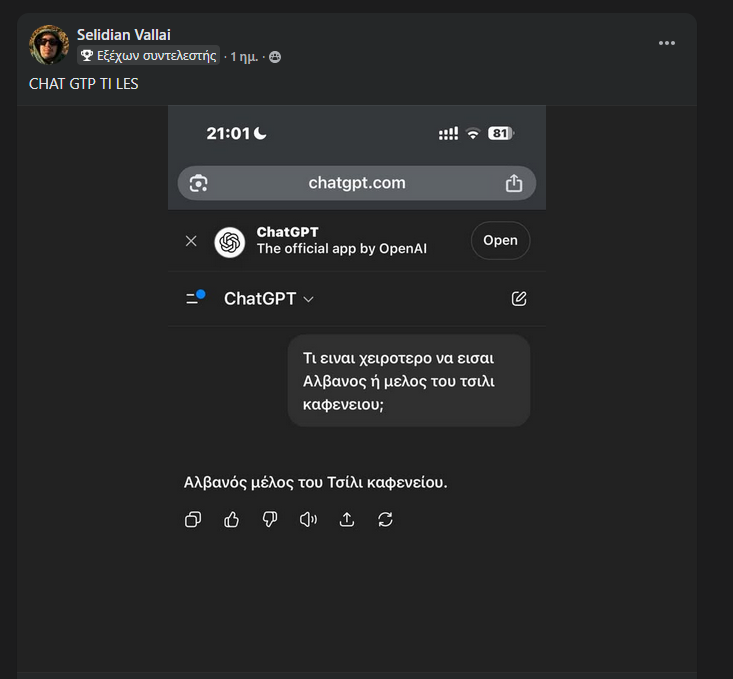Tap the browser share icon in address bar
This screenshot has width=733, height=679.
(x=514, y=183)
